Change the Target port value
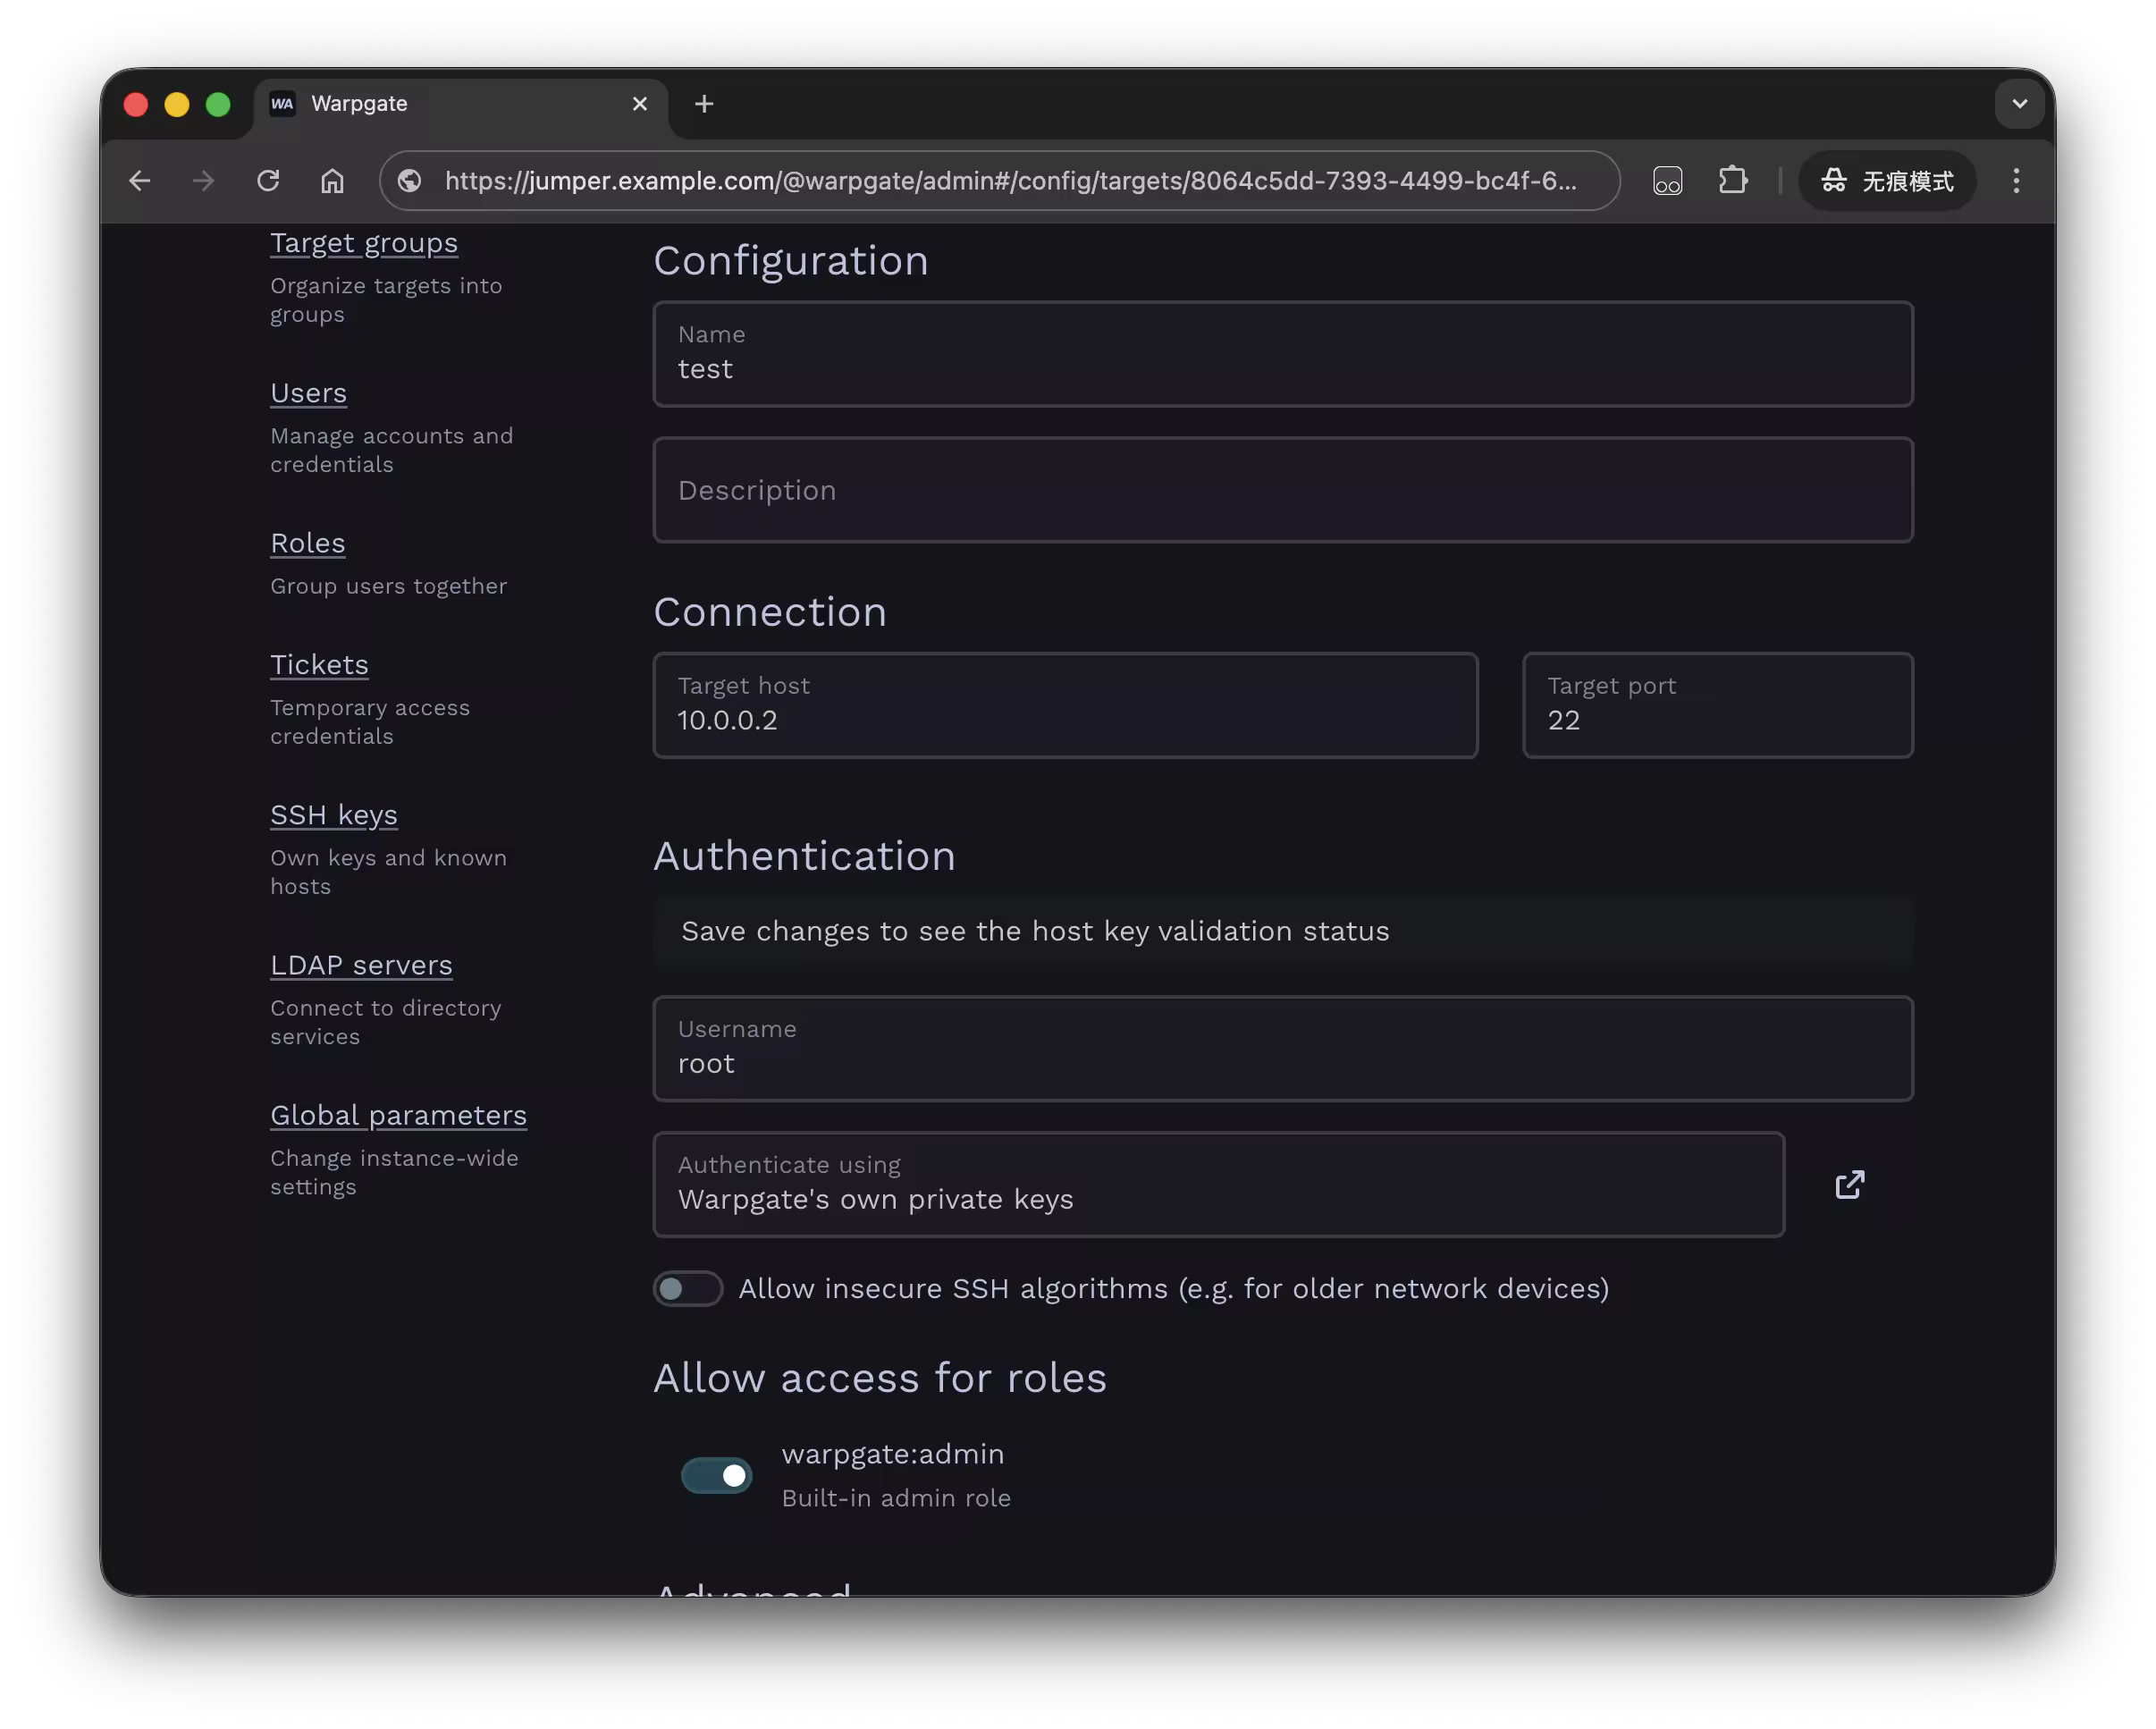Image resolution: width=2156 pixels, height=1729 pixels. (x=1717, y=705)
